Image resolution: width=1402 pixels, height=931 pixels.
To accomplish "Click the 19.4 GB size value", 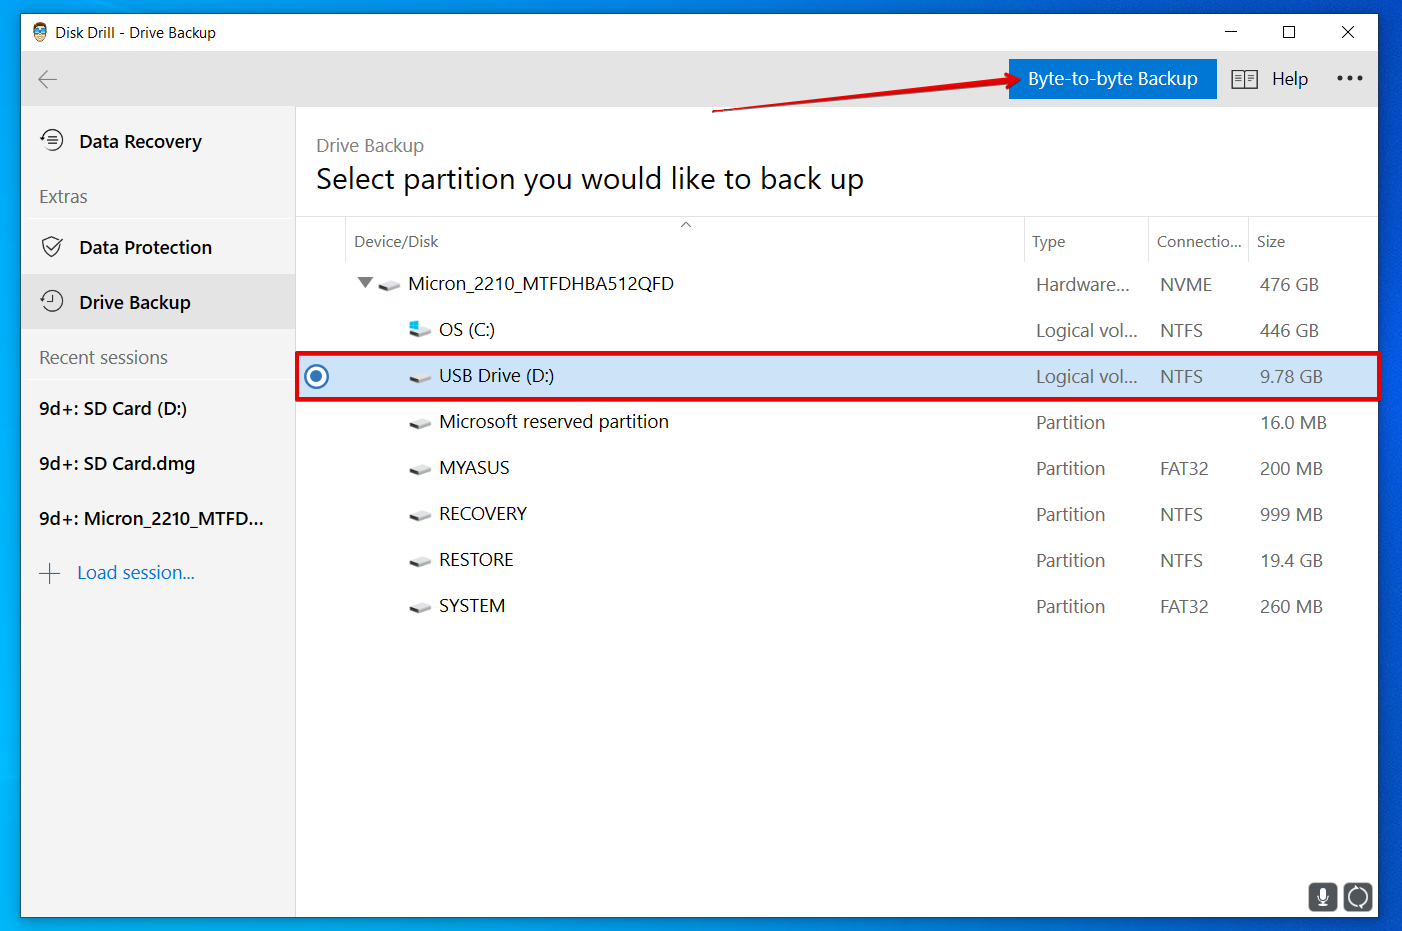I will [1291, 561].
